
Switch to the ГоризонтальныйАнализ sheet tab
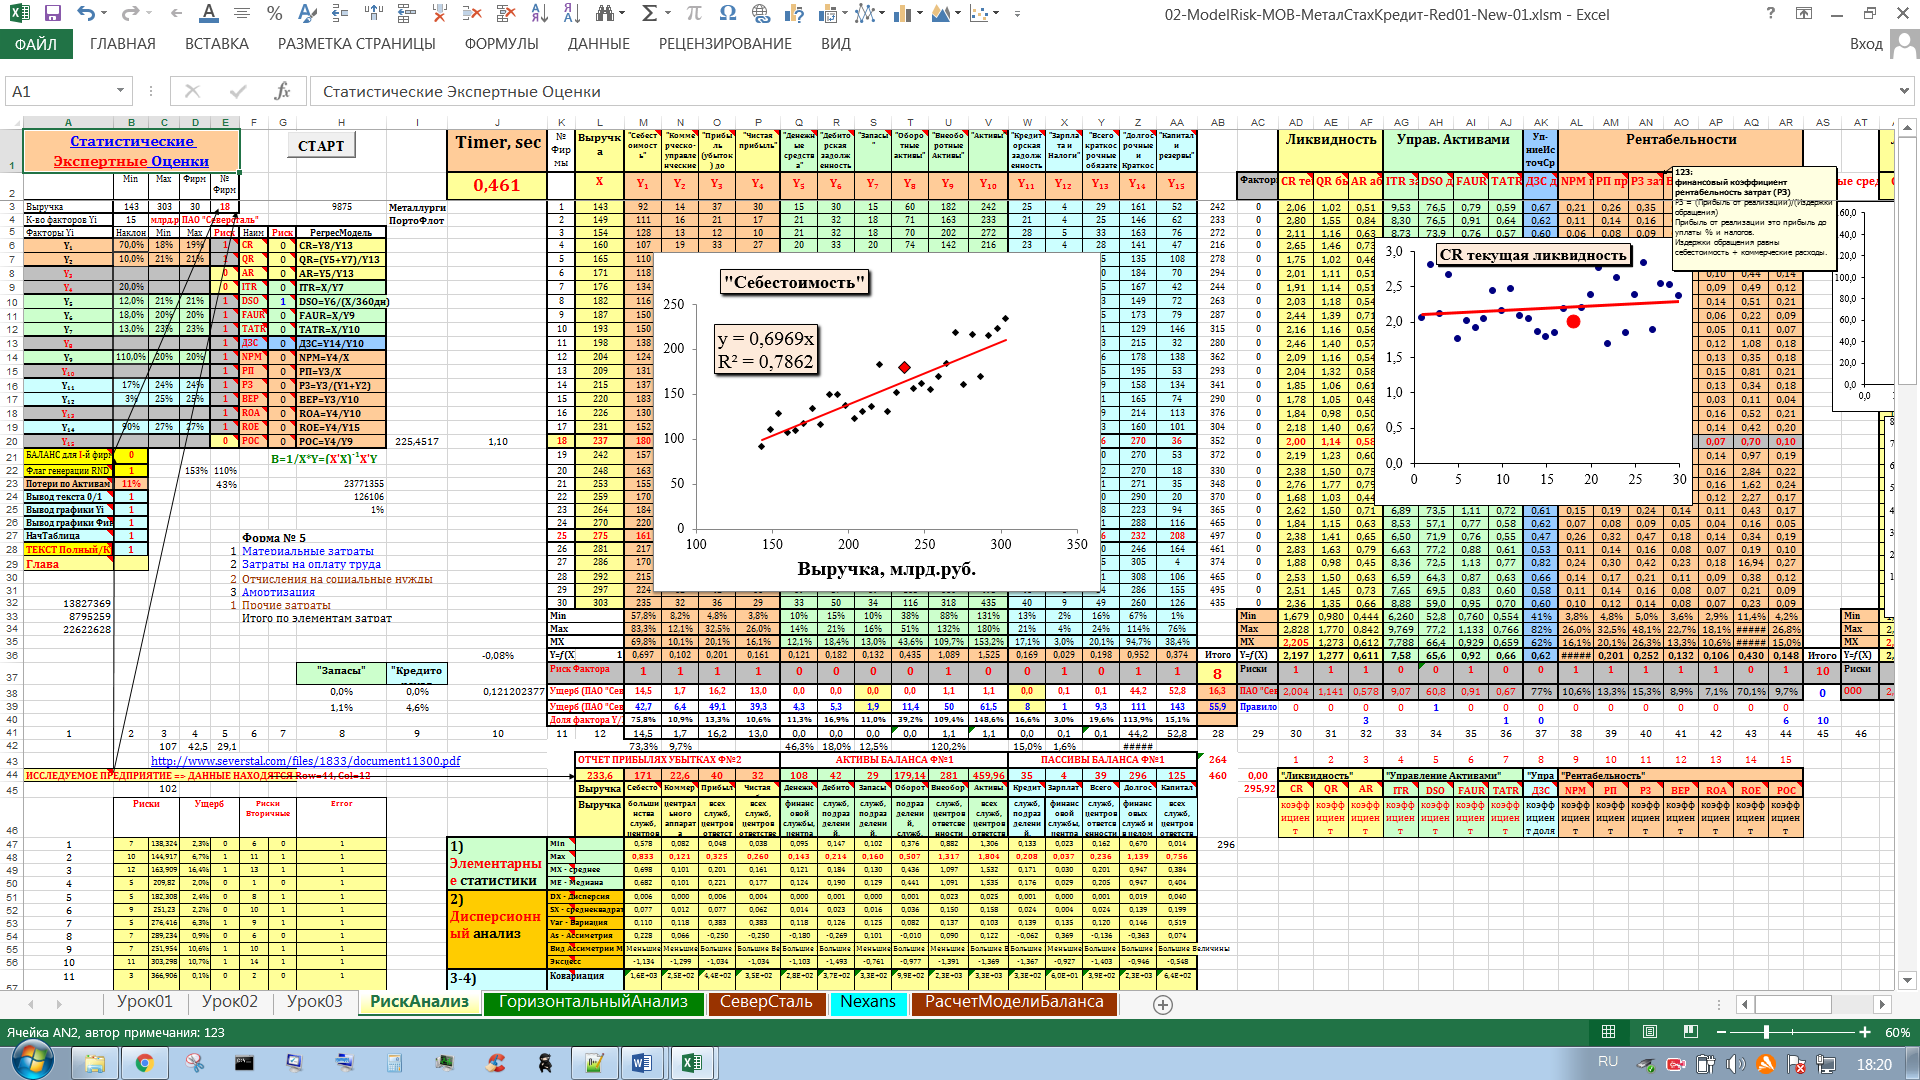[593, 1002]
